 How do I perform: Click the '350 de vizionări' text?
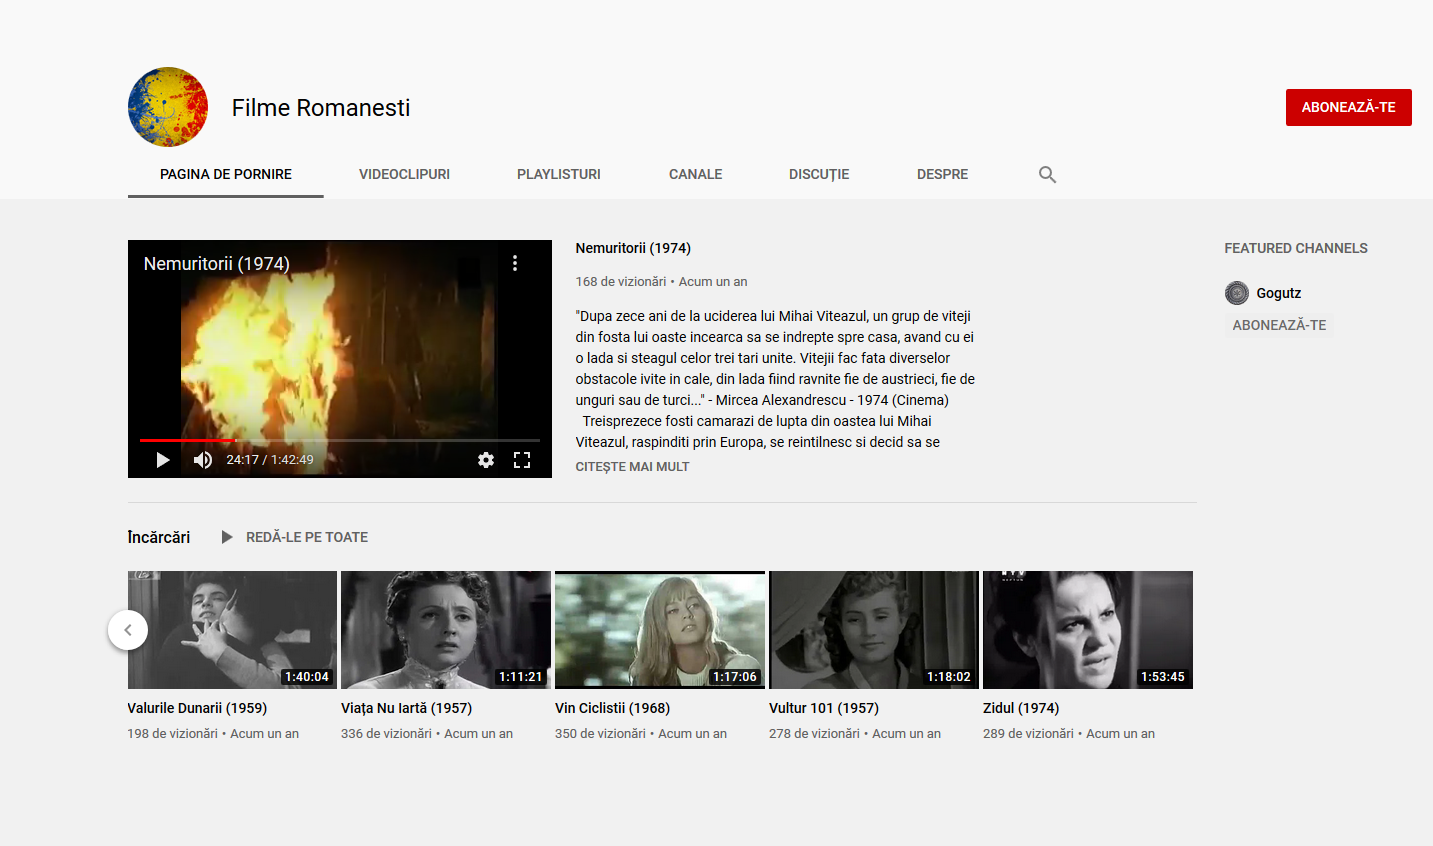click(600, 734)
